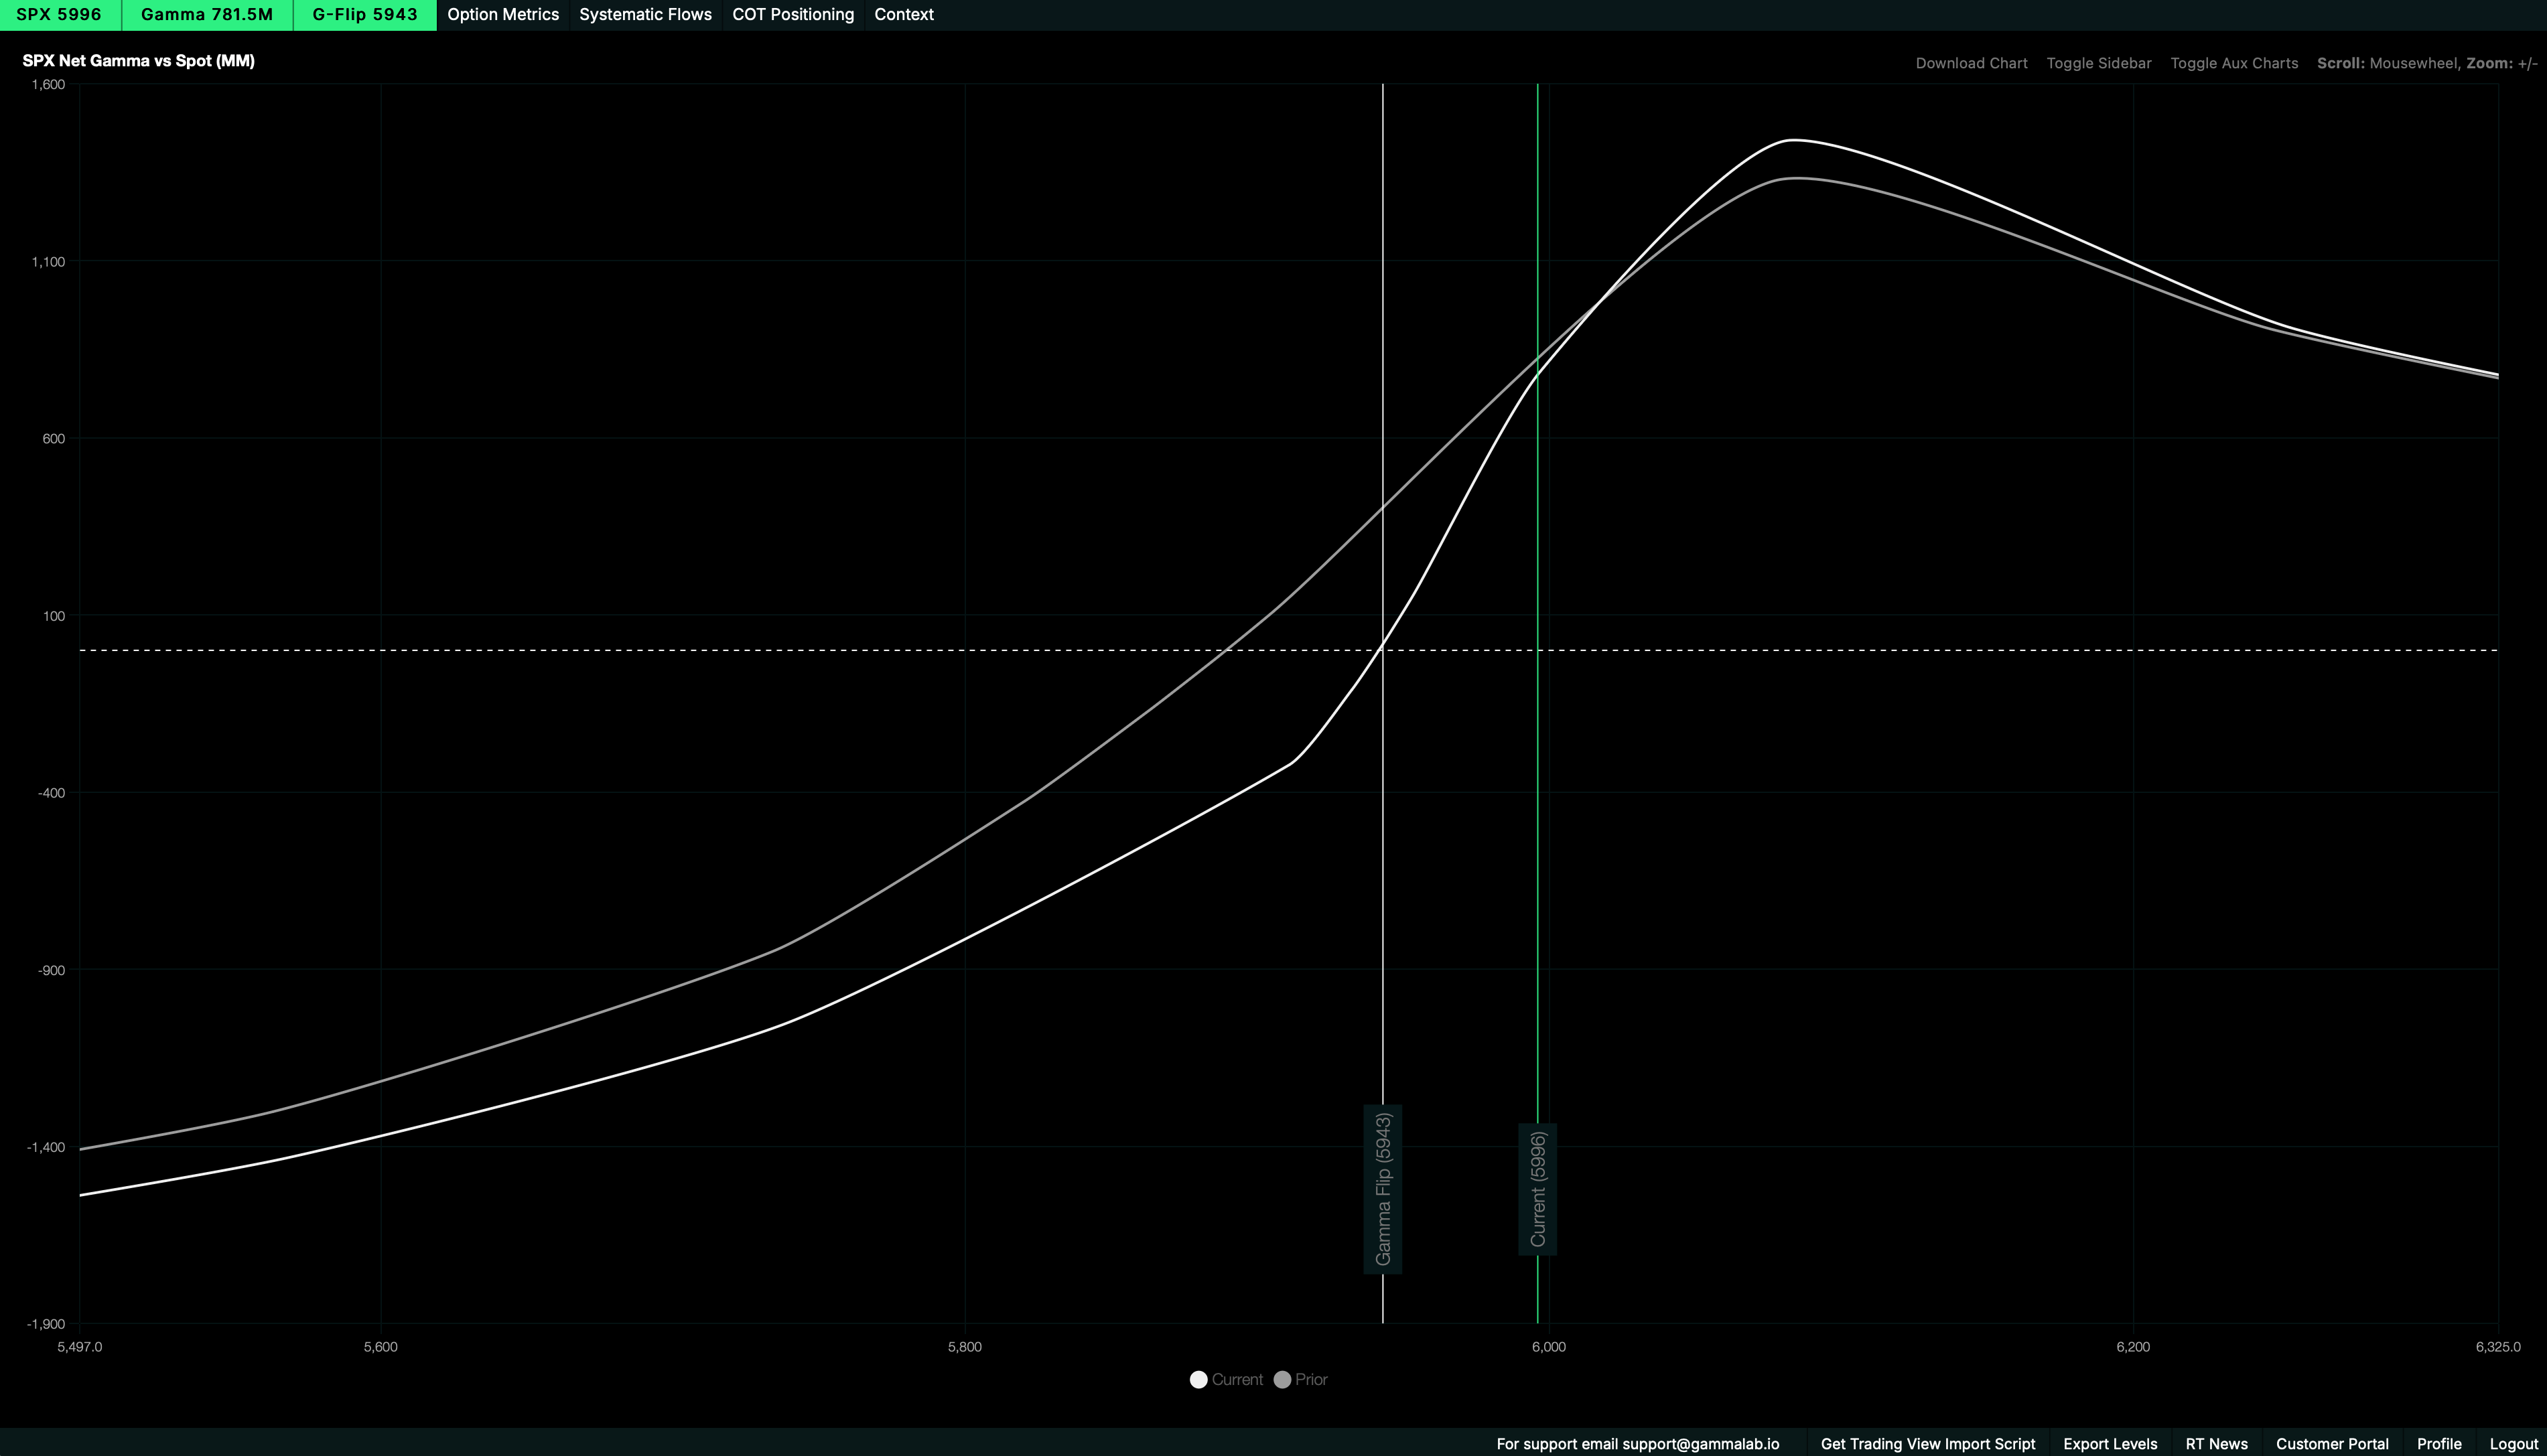Open COT Positioning tab
2547x1456 pixels.
793,15
